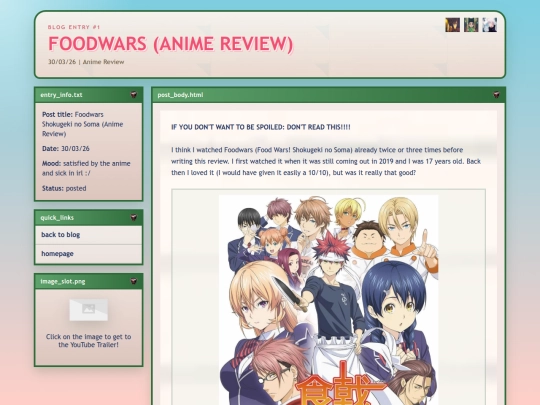Click the paragraph starting 'I think I watched Foodwars'
Screen dimensions: 540x405
pyautogui.click(x=326, y=161)
